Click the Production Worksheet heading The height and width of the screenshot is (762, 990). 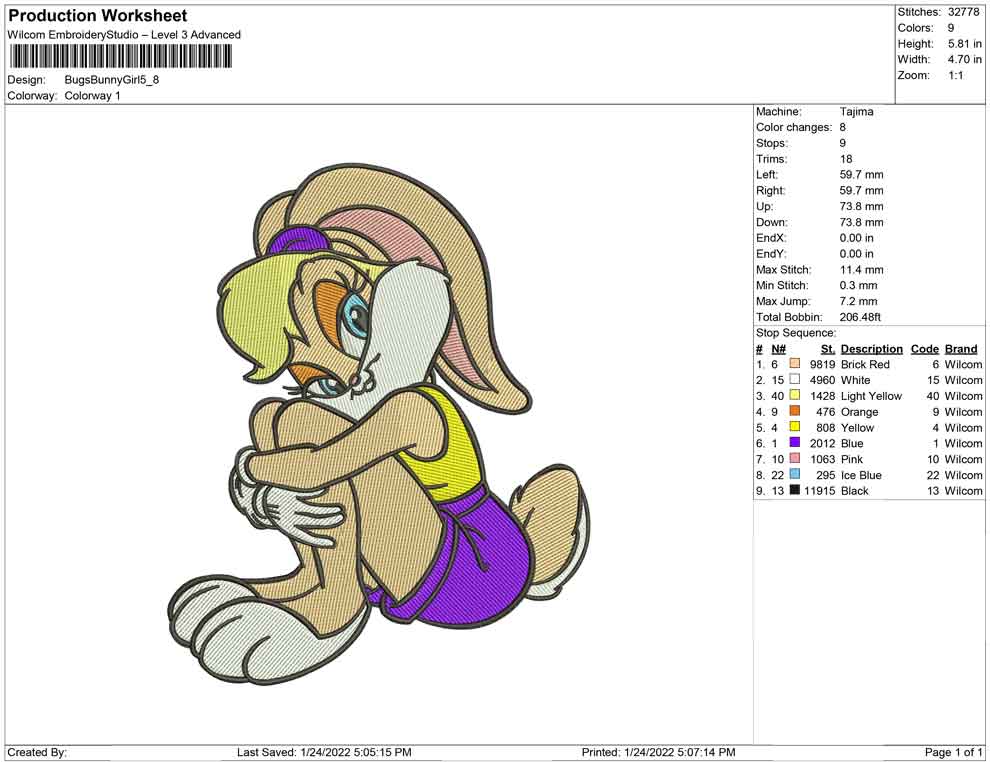click(x=98, y=16)
